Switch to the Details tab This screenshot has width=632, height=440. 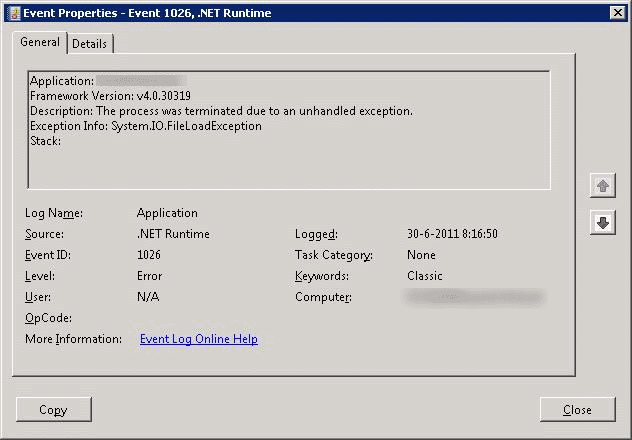tap(89, 44)
